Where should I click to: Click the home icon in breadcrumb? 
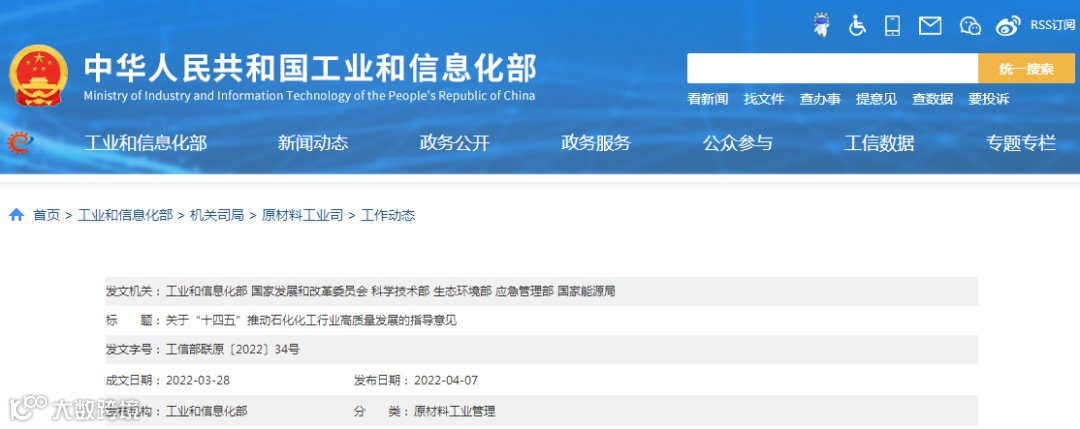17,215
